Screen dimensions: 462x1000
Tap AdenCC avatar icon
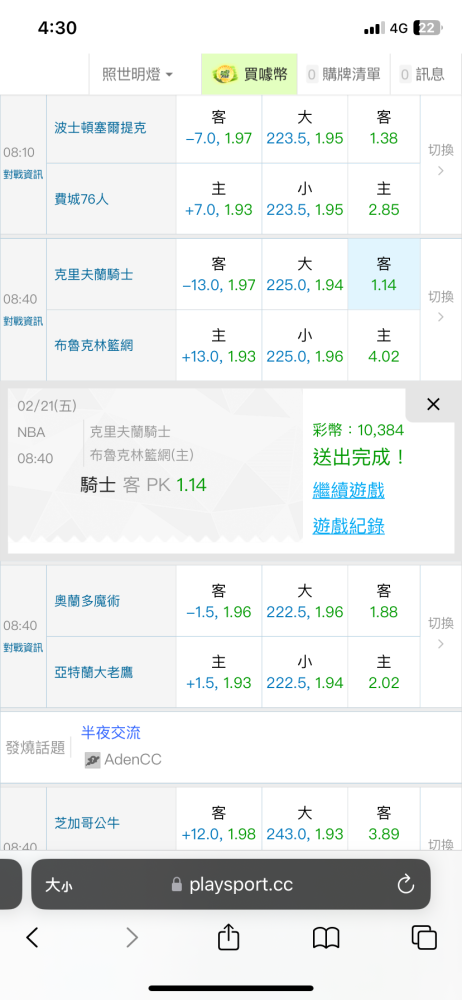(x=93, y=760)
